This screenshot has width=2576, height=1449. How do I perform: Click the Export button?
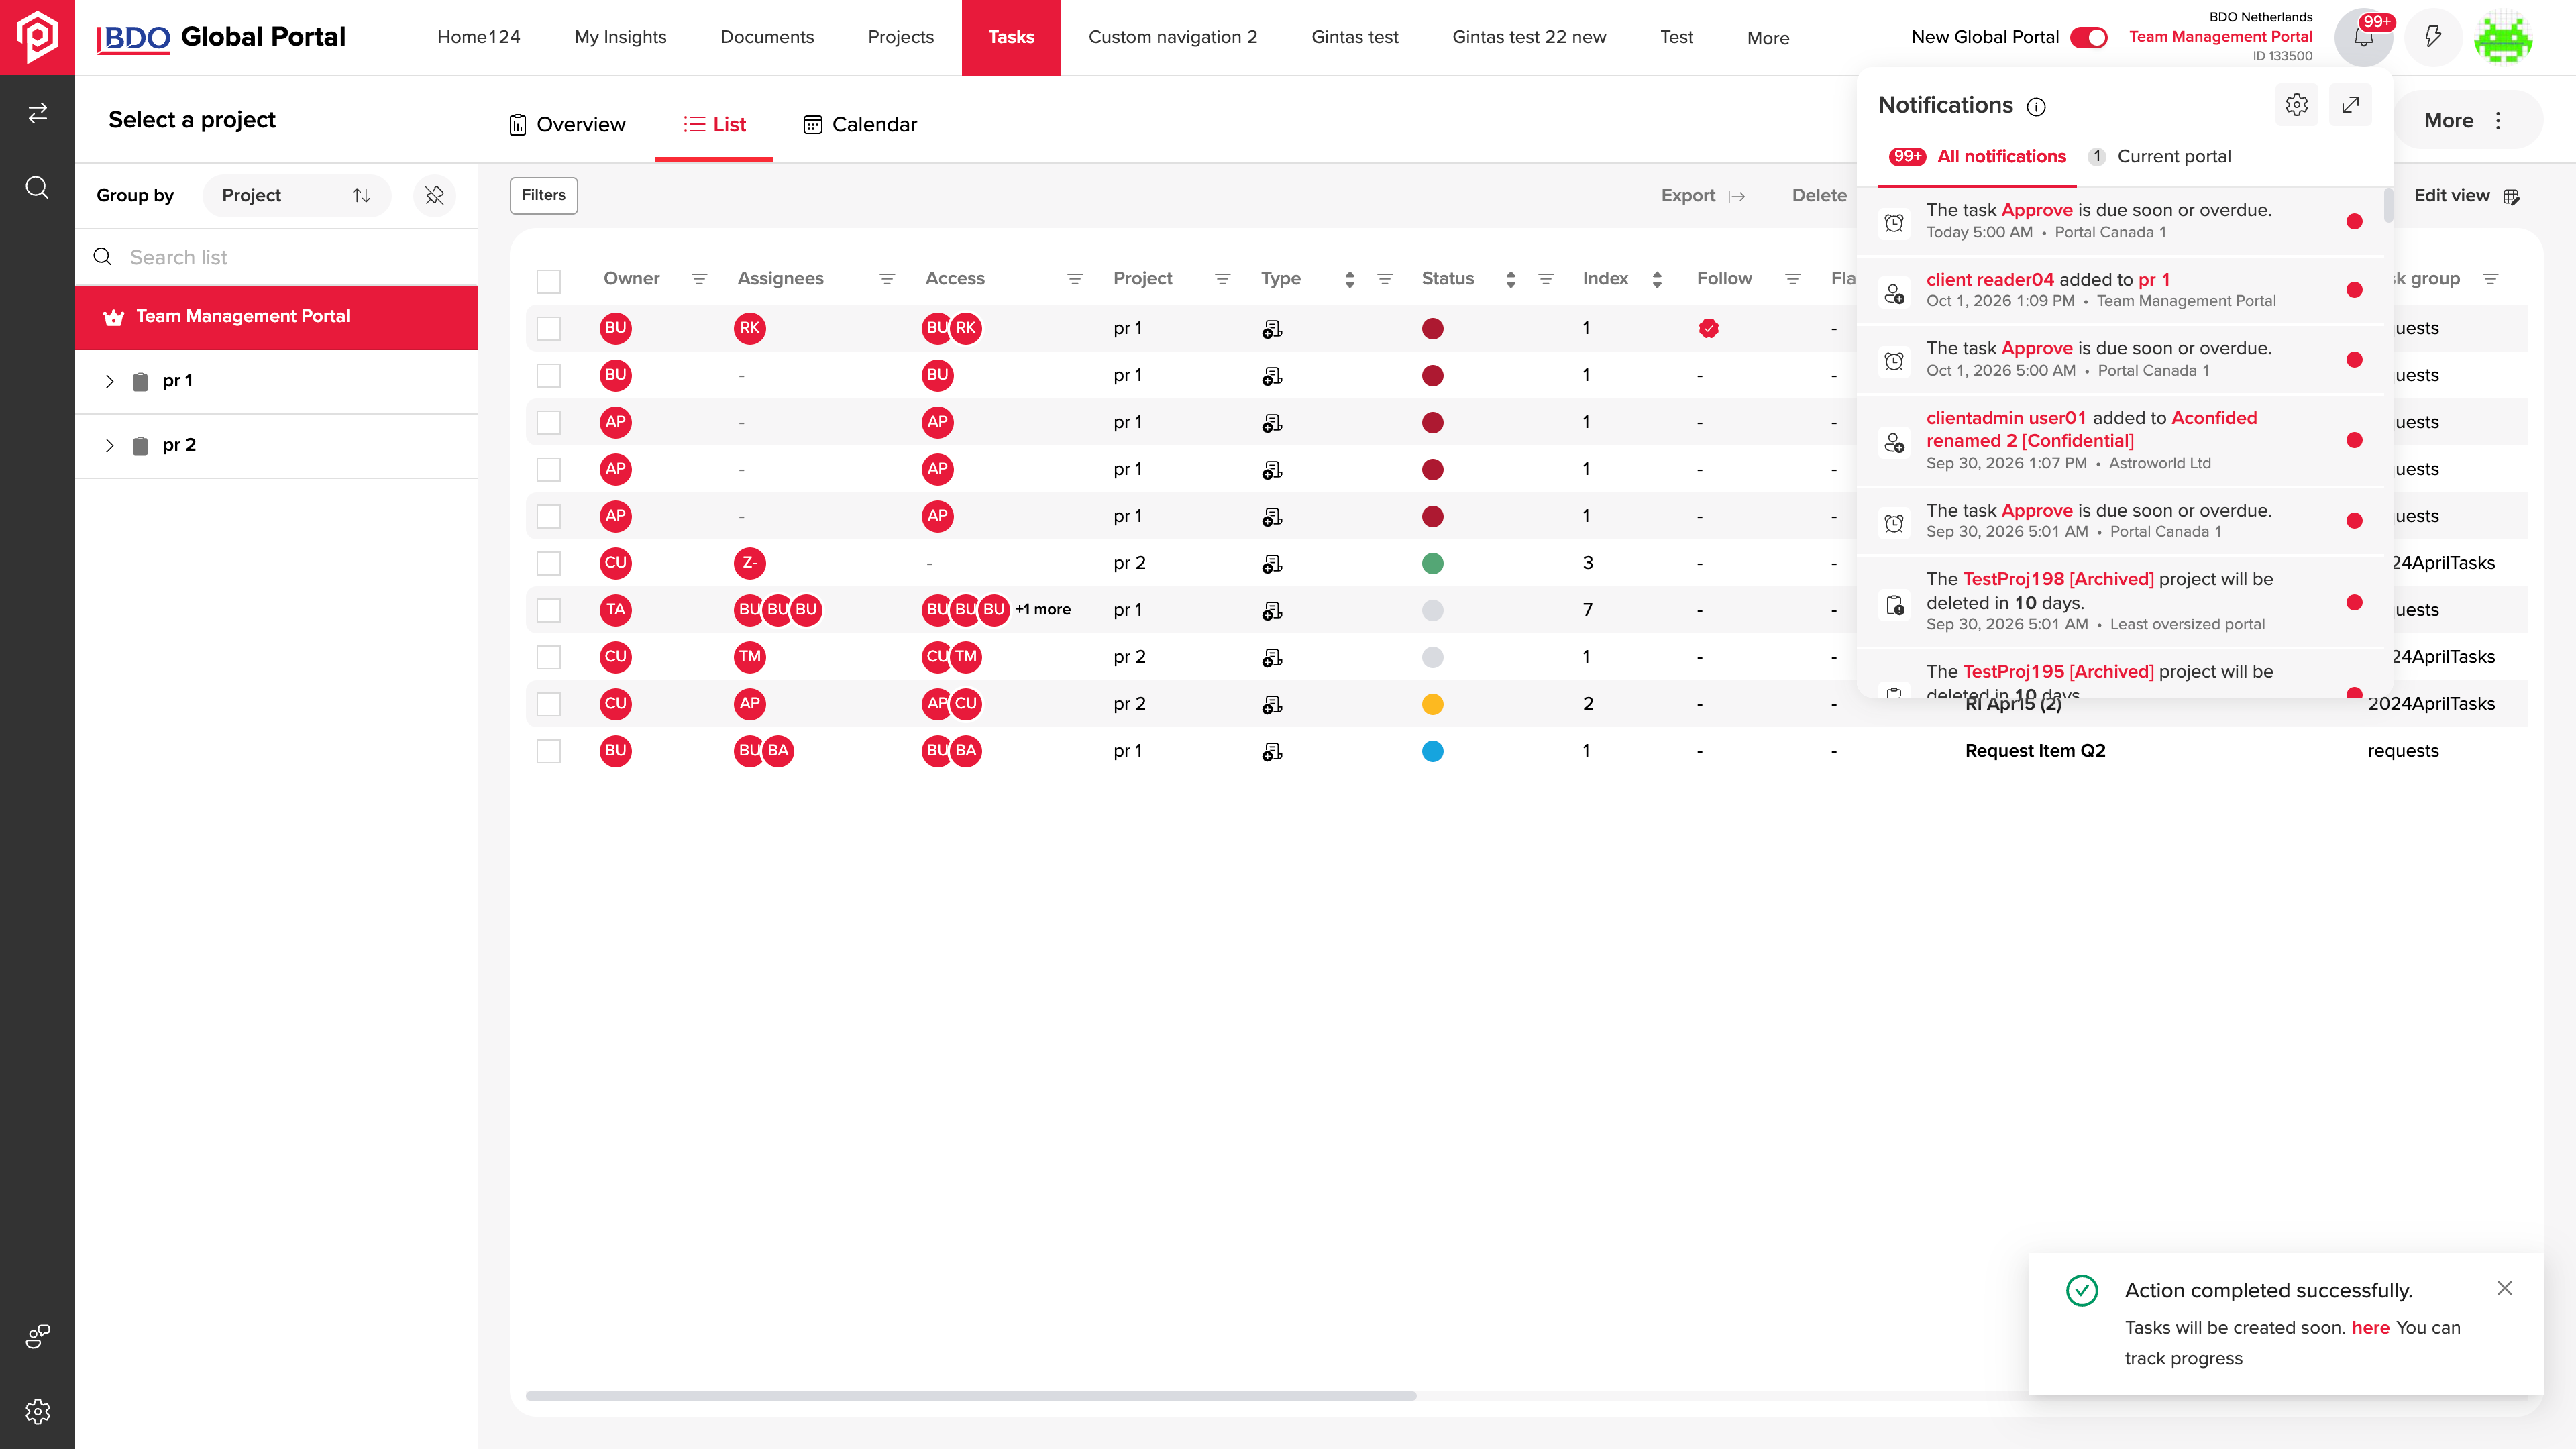[1703, 195]
